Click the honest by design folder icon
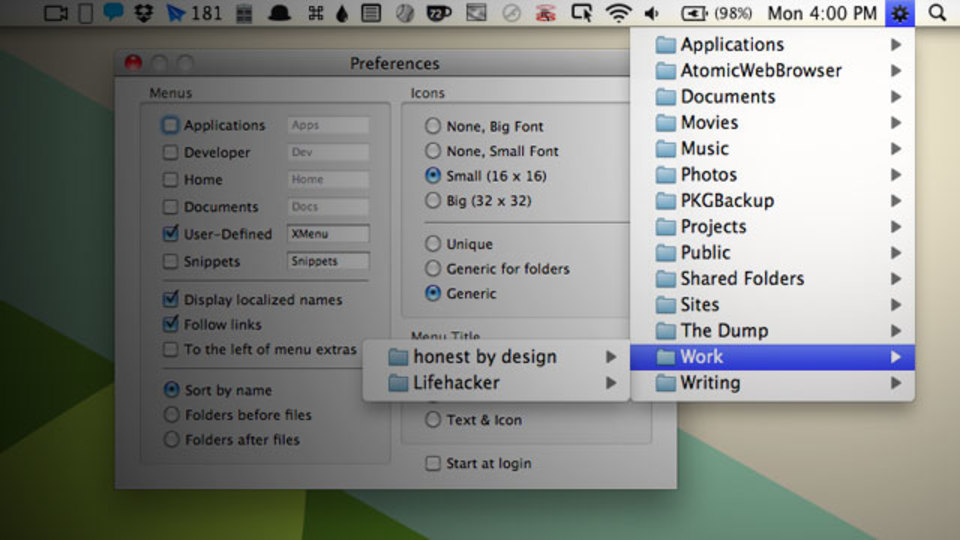 (398, 357)
